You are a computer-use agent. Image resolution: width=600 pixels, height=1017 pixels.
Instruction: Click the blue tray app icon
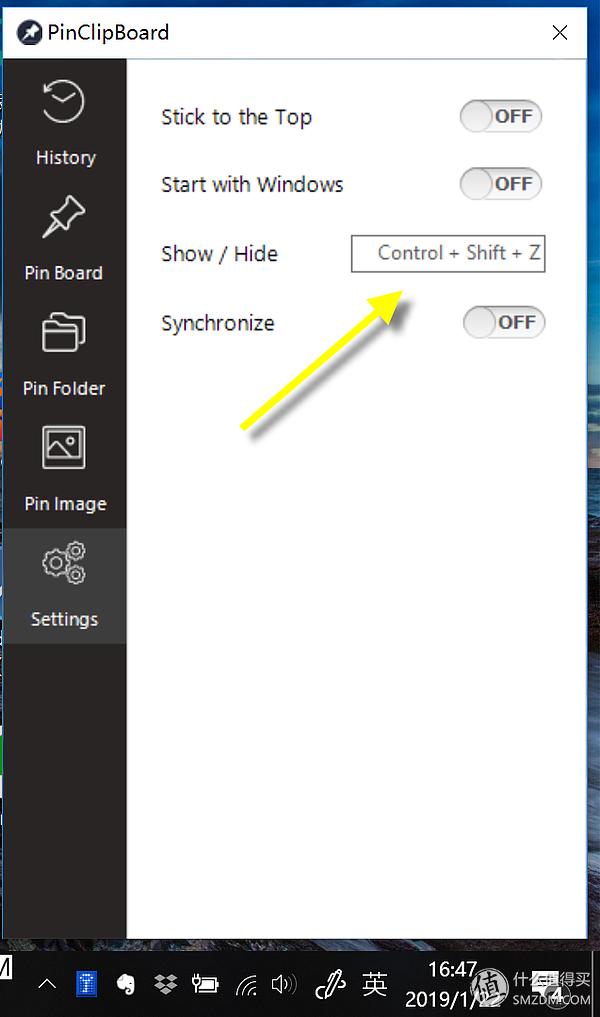pyautogui.click(x=87, y=985)
